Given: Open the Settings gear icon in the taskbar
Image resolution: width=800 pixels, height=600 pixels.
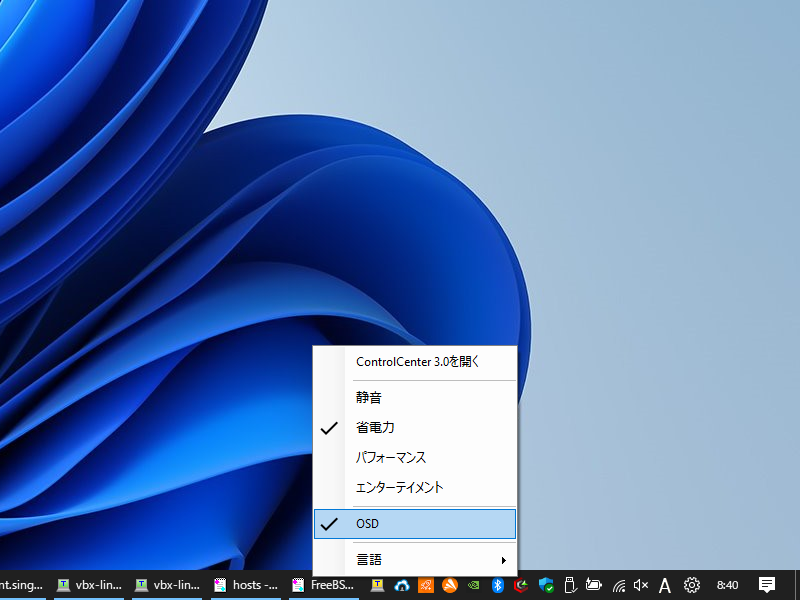Looking at the screenshot, I should click(x=691, y=585).
